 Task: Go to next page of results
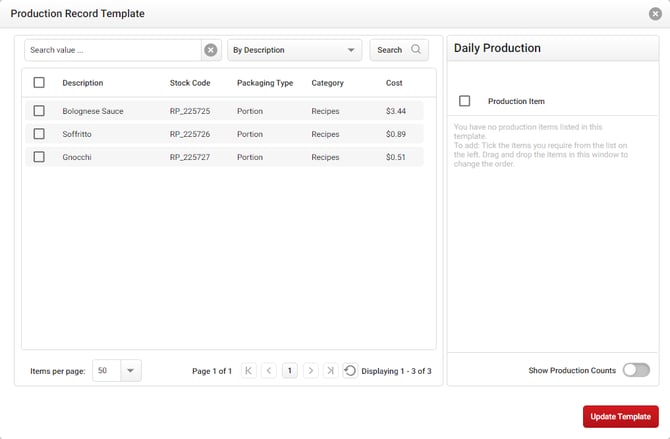[311, 371]
